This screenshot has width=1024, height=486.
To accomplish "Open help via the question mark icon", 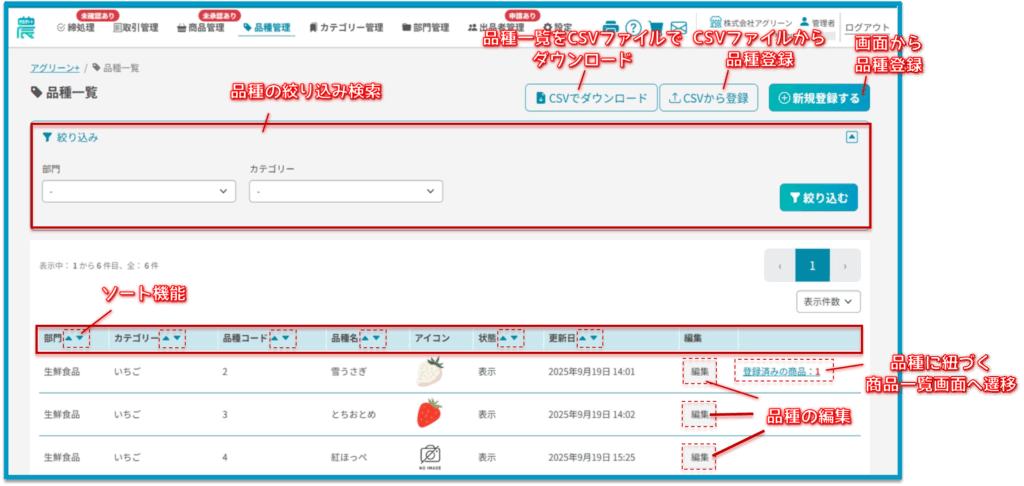I will 633,28.
